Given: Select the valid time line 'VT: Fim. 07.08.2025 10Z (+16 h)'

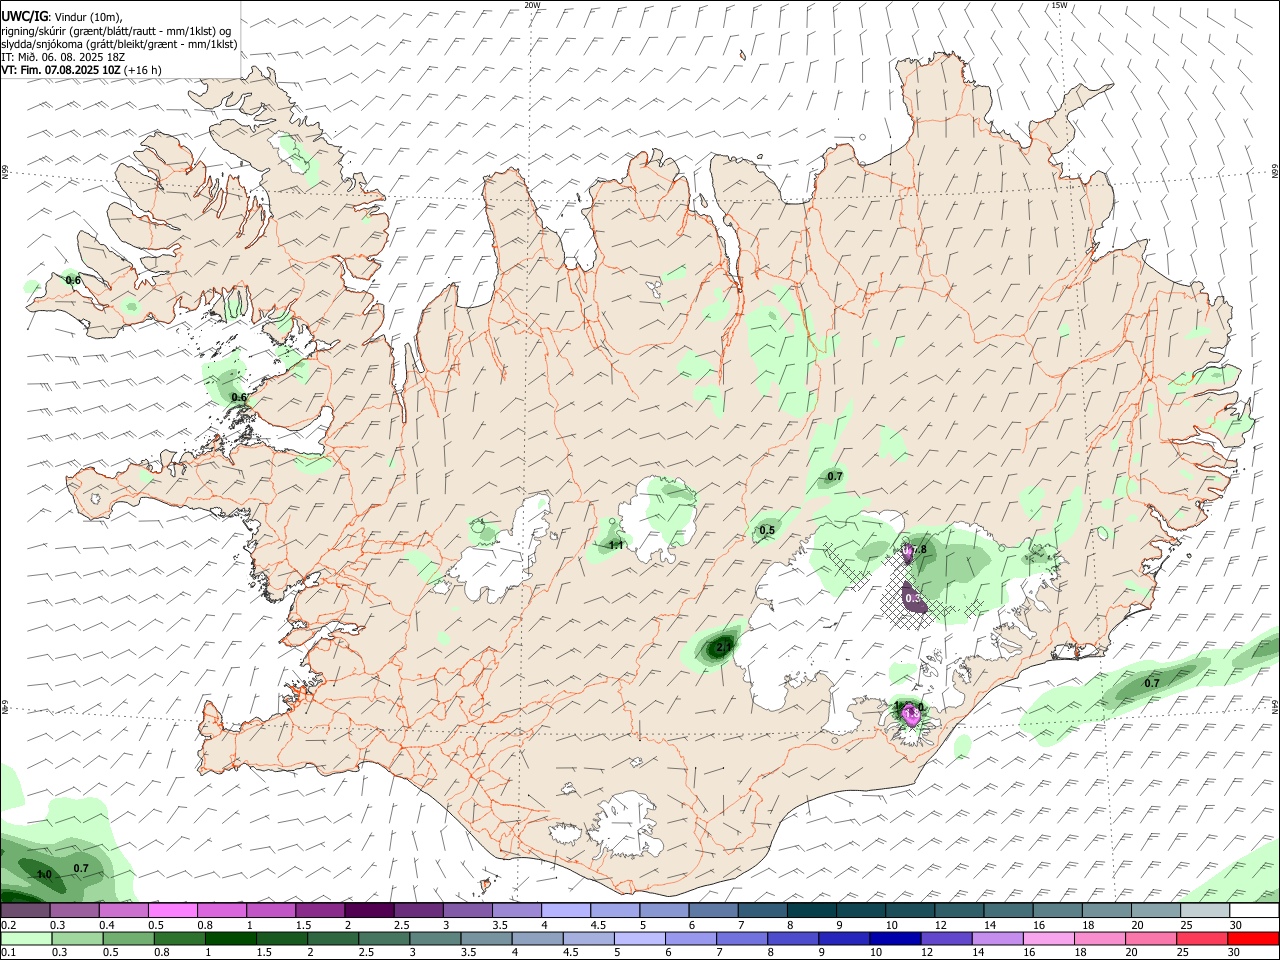Looking at the screenshot, I should (x=82, y=70).
